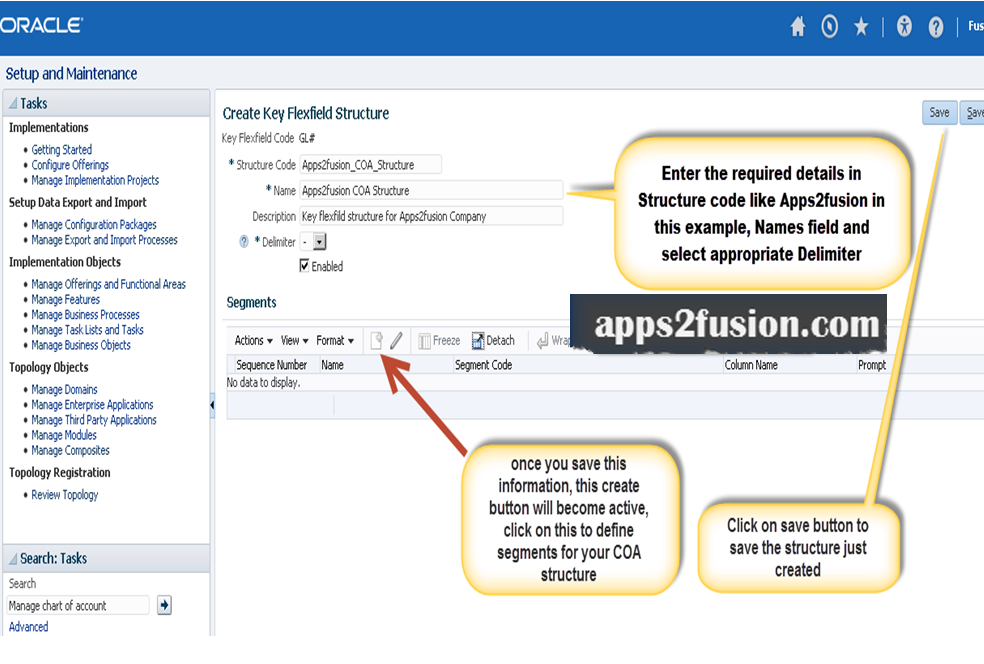This screenshot has height=664, width=984.
Task: Open recent items clock icon
Action: 830,26
